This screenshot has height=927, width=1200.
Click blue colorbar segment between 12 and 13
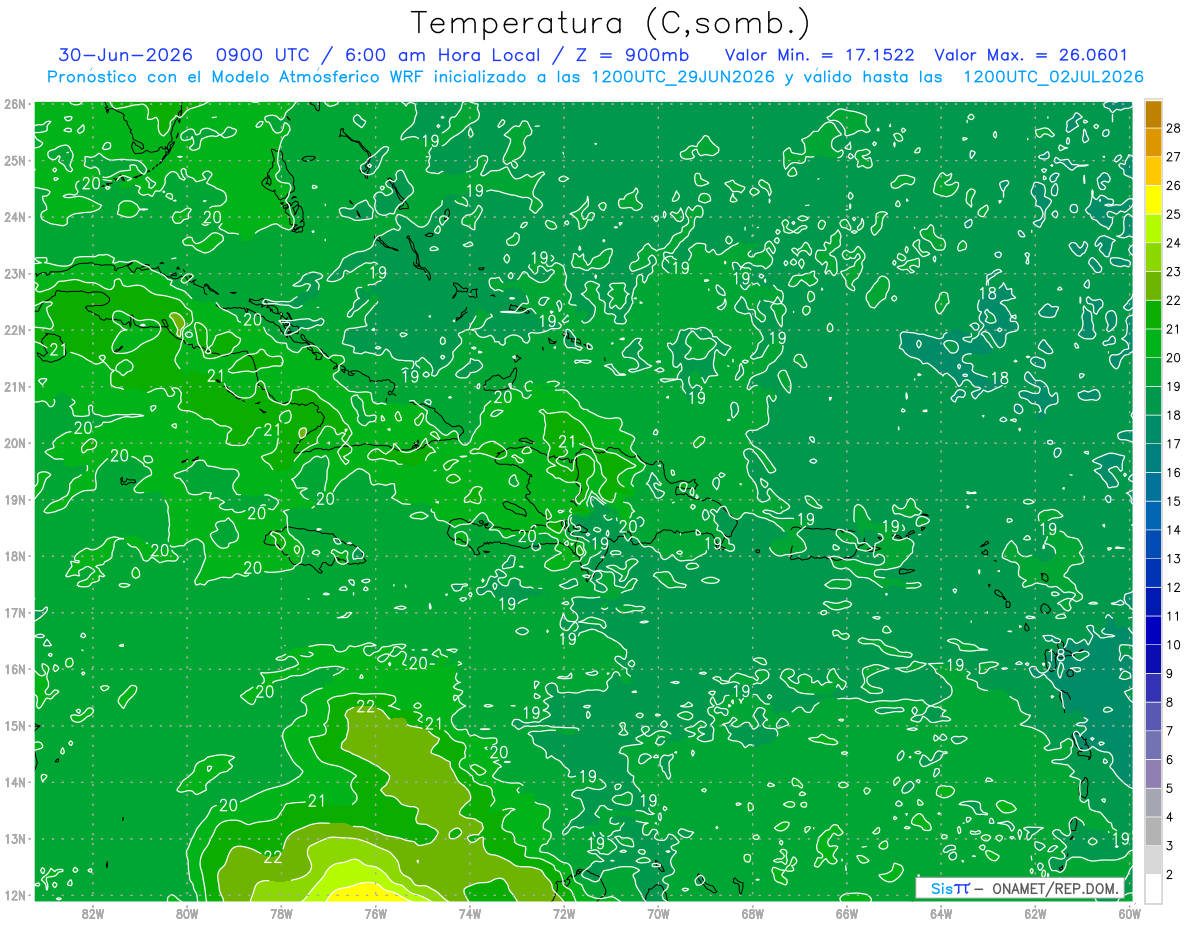click(x=1153, y=573)
